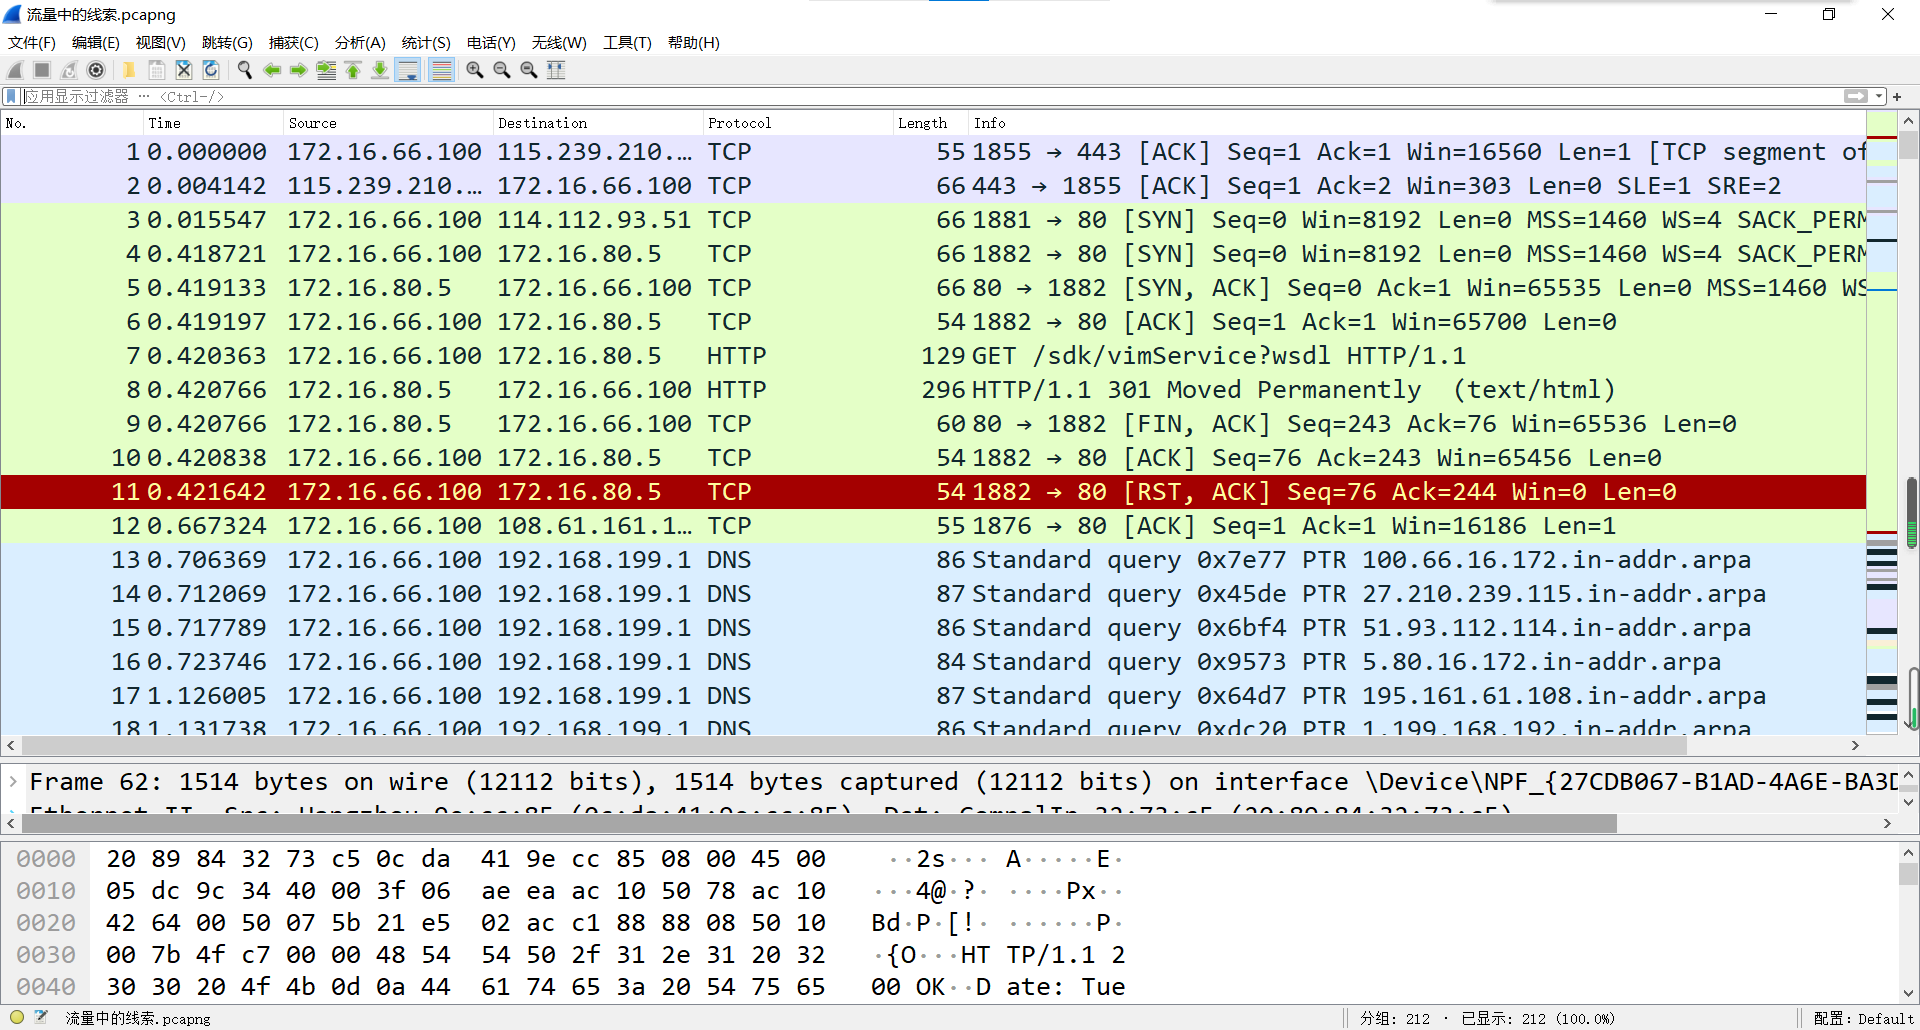Image resolution: width=1920 pixels, height=1030 pixels.
Task: Reload the capture file icon
Action: click(211, 70)
